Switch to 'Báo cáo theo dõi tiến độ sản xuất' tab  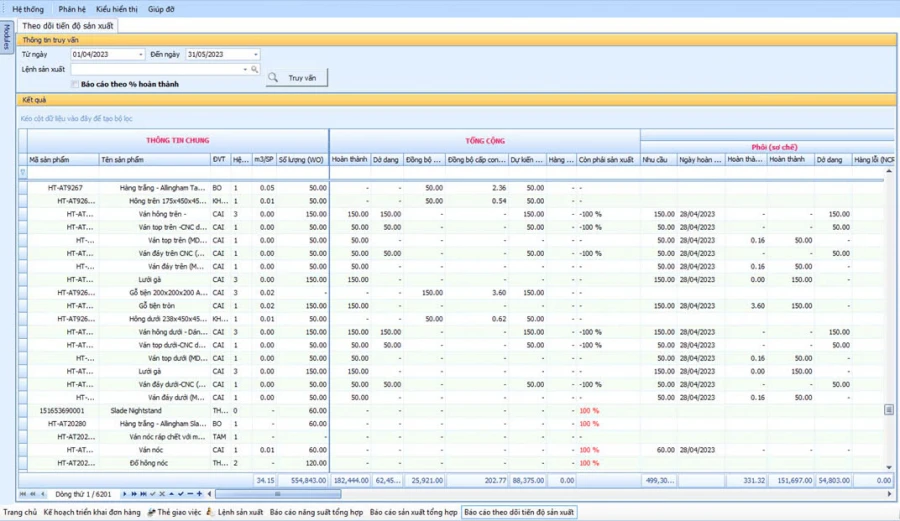pyautogui.click(x=519, y=512)
